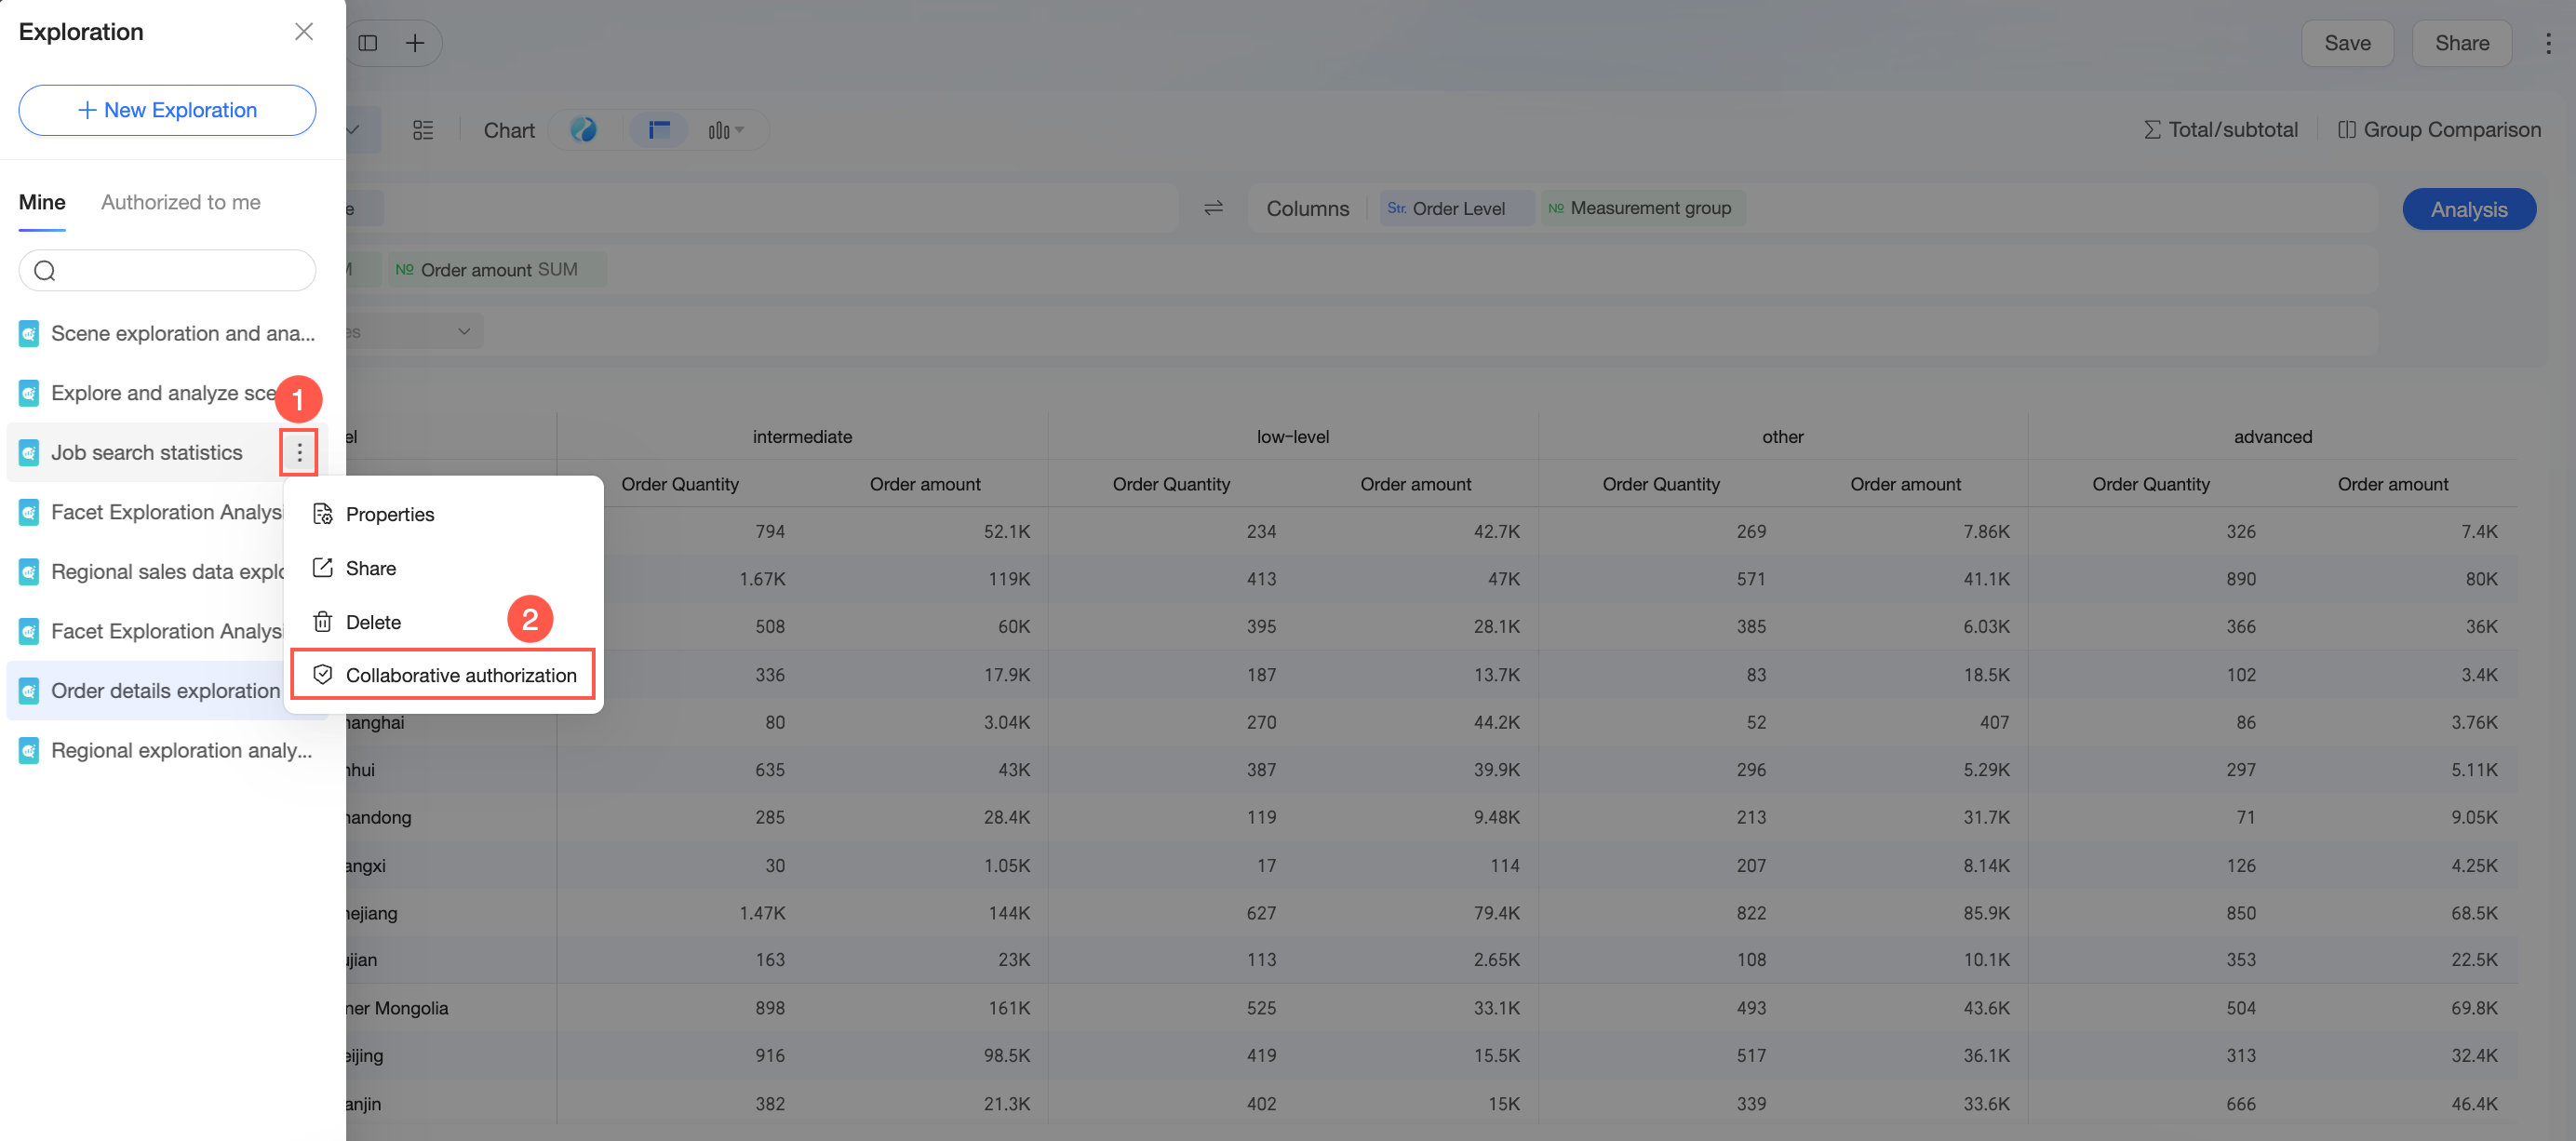Create a New Exploration

[x=167, y=110]
